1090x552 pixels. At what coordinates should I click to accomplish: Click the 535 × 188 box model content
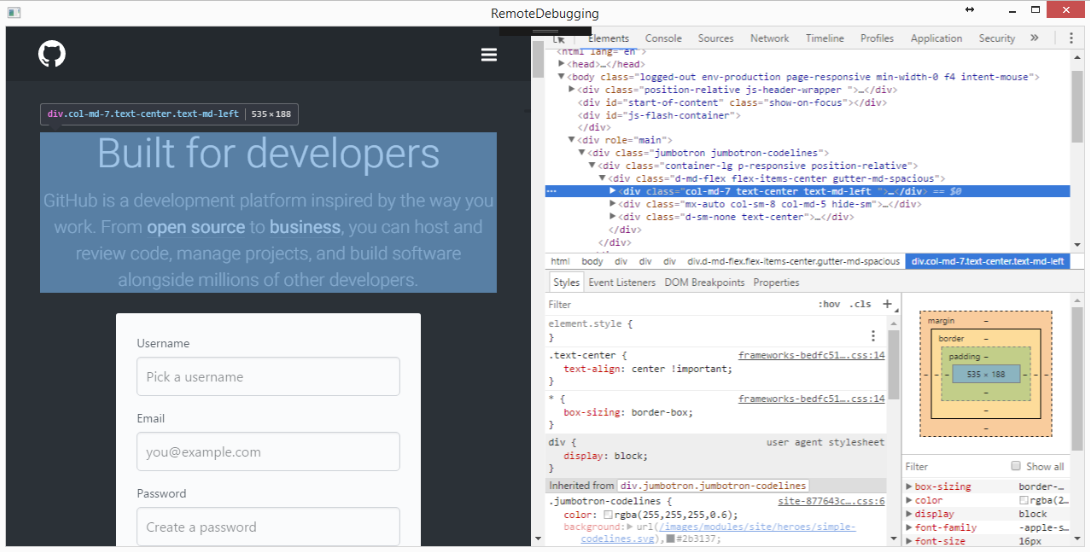coord(986,374)
